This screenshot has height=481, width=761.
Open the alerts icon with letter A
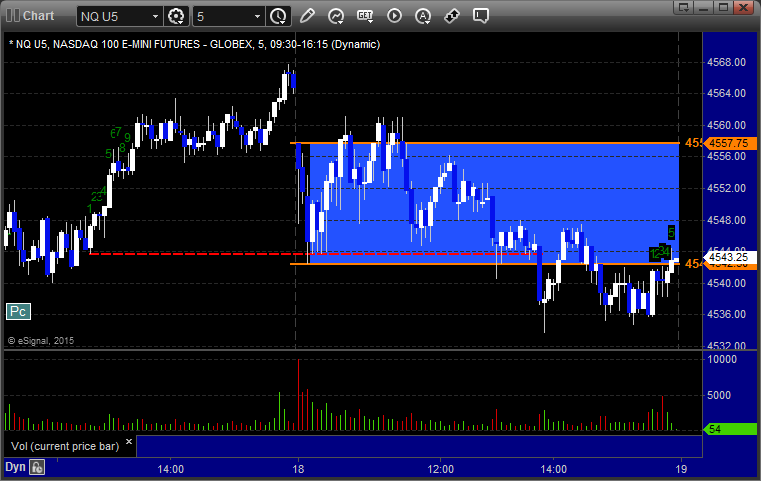pos(423,16)
